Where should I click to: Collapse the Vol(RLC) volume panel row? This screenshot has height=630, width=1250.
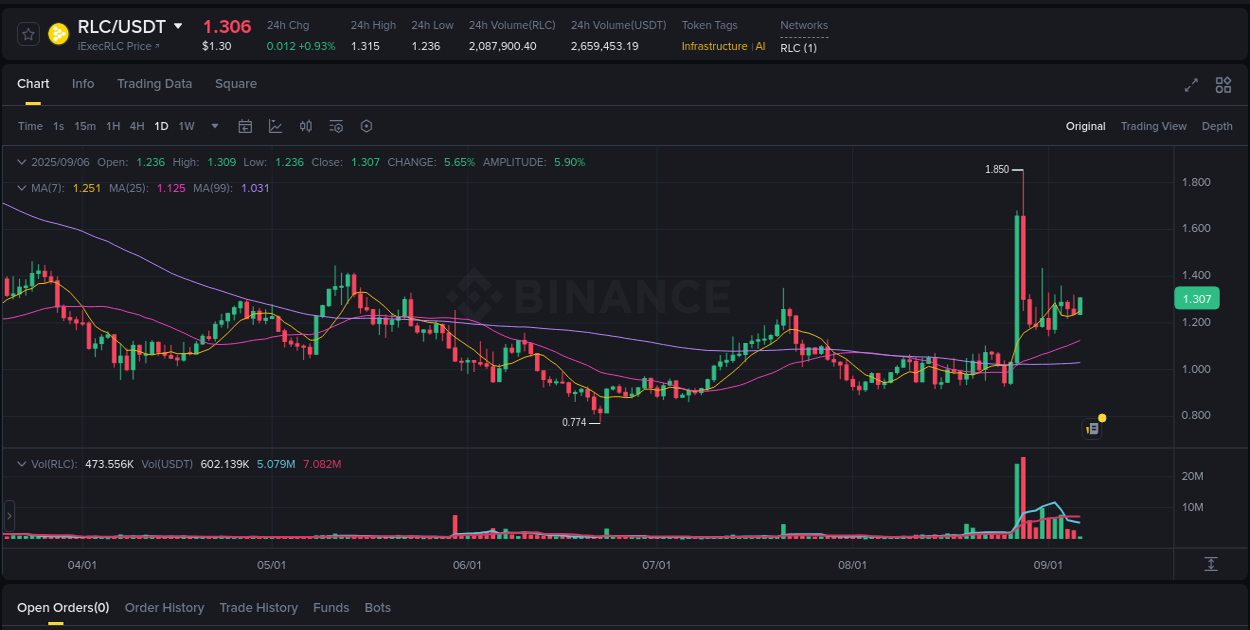[21, 463]
